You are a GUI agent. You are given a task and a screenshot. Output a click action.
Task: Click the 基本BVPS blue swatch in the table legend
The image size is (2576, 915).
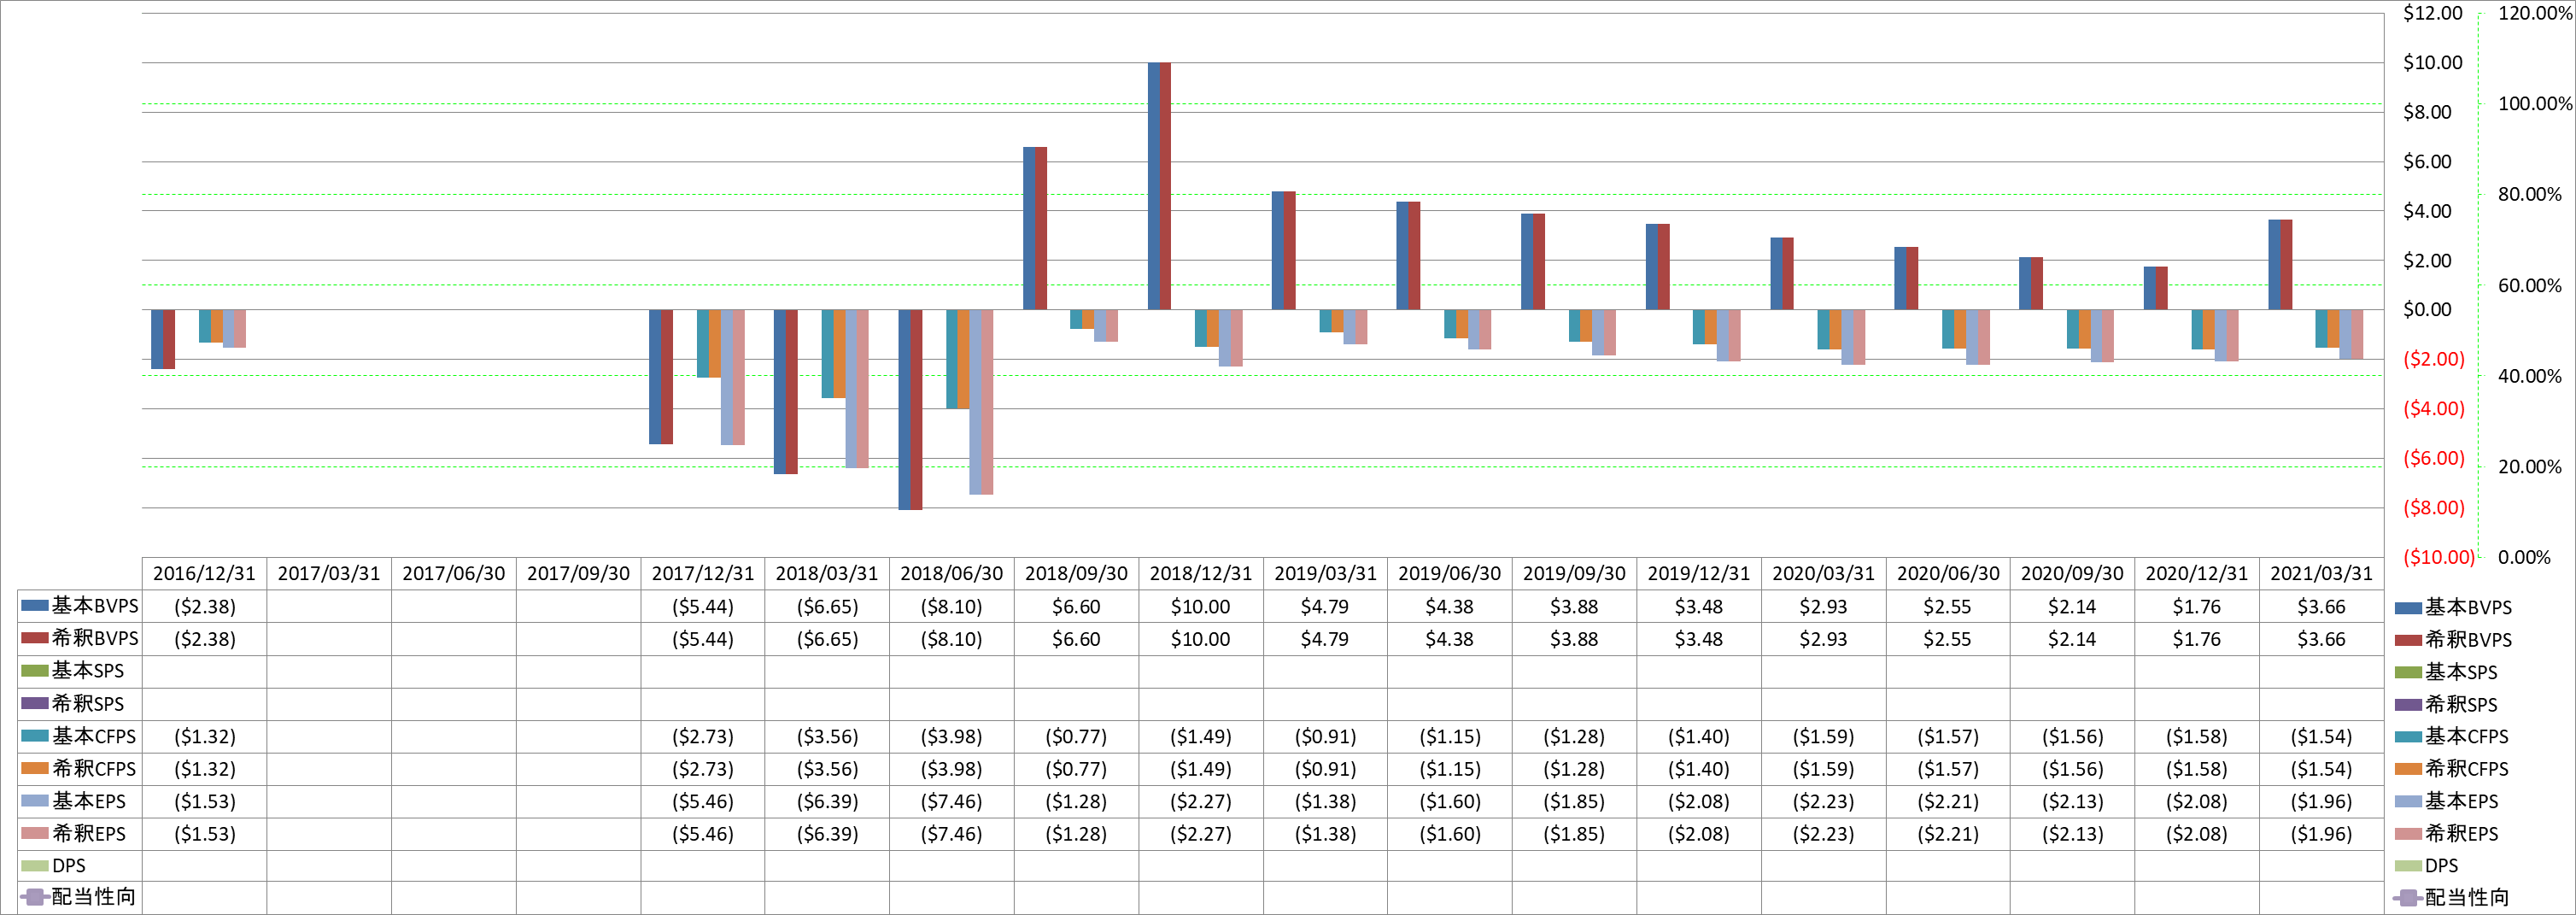click(x=35, y=605)
